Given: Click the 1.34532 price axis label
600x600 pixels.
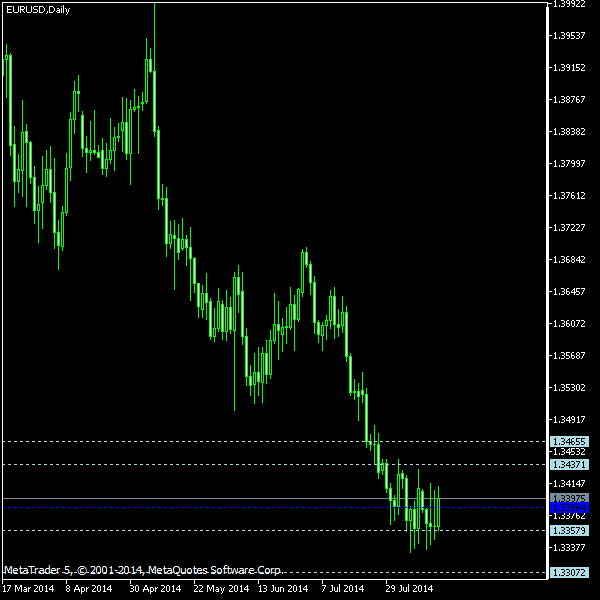Looking at the screenshot, I should click(x=569, y=452).
